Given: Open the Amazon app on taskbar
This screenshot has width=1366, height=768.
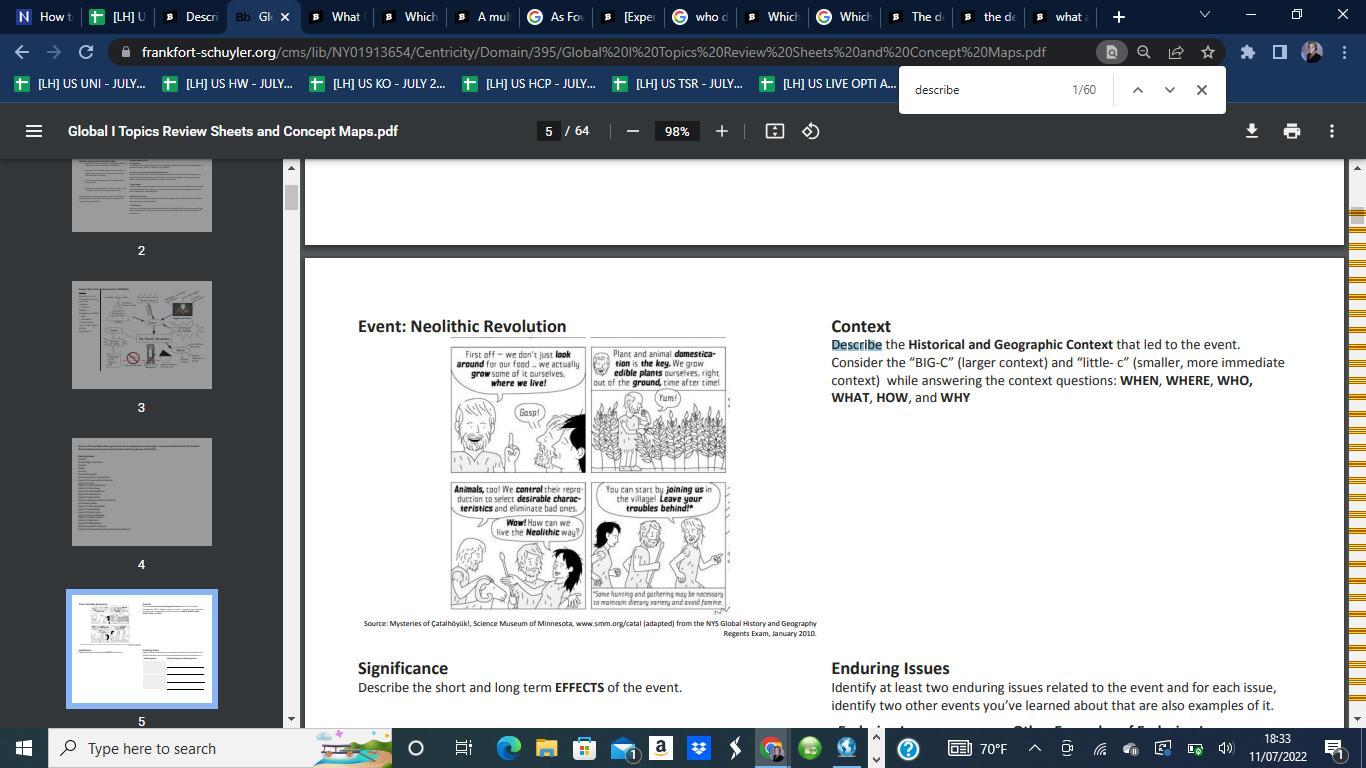Looking at the screenshot, I should [x=660, y=748].
